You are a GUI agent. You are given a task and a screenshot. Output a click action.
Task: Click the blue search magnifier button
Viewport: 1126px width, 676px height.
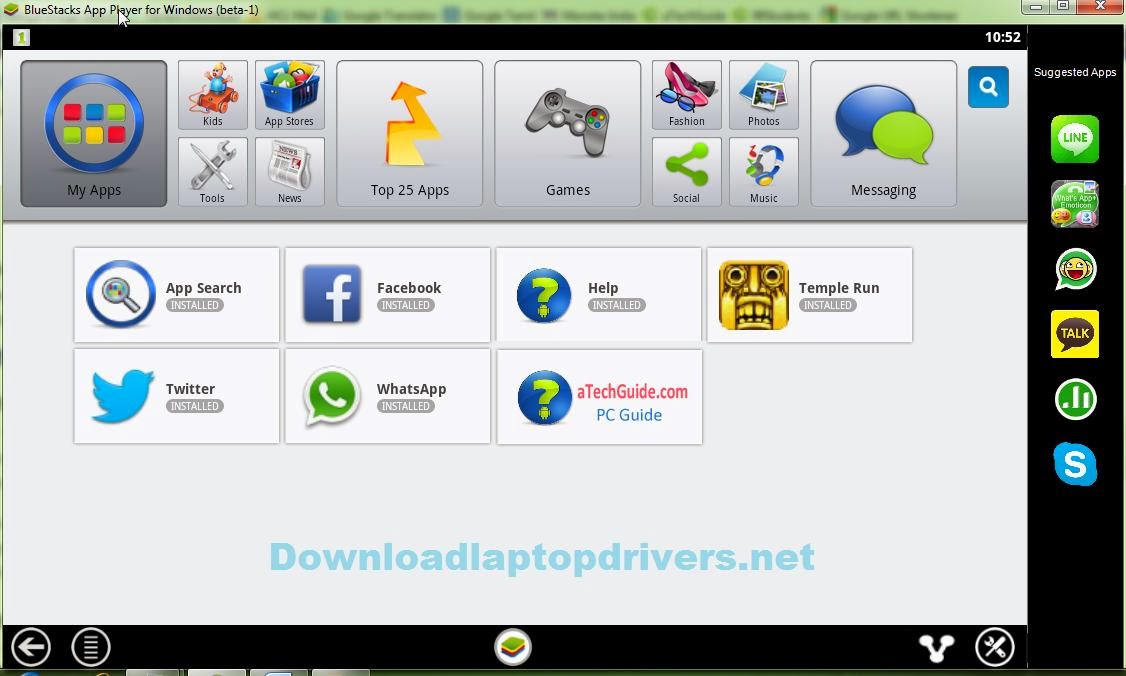tap(988, 87)
